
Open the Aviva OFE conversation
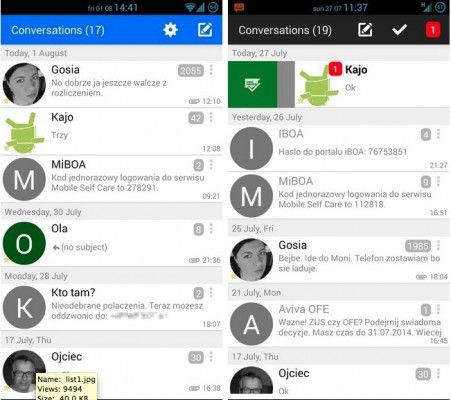[339, 324]
